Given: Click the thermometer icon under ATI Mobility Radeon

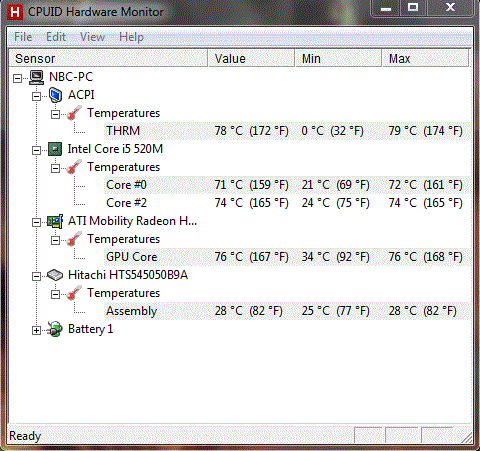Looking at the screenshot, I should tap(74, 239).
